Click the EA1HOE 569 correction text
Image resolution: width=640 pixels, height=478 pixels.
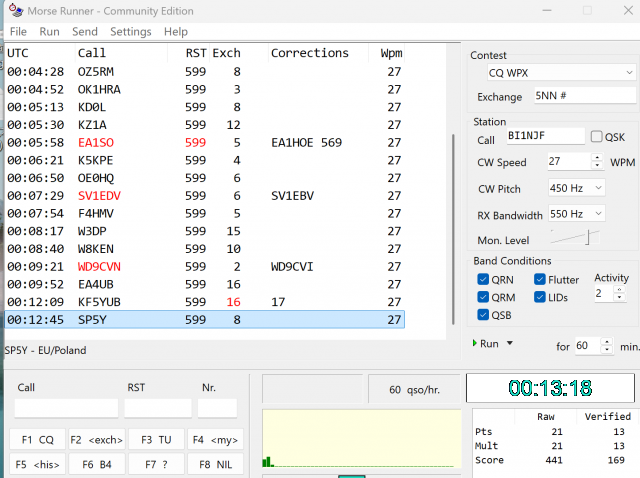[x=306, y=142]
